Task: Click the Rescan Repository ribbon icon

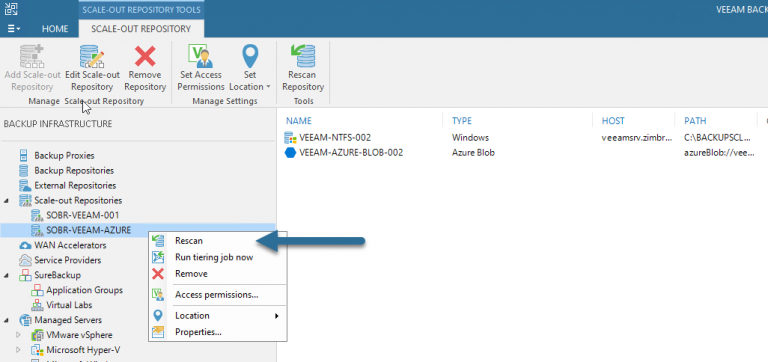Action: [x=303, y=56]
